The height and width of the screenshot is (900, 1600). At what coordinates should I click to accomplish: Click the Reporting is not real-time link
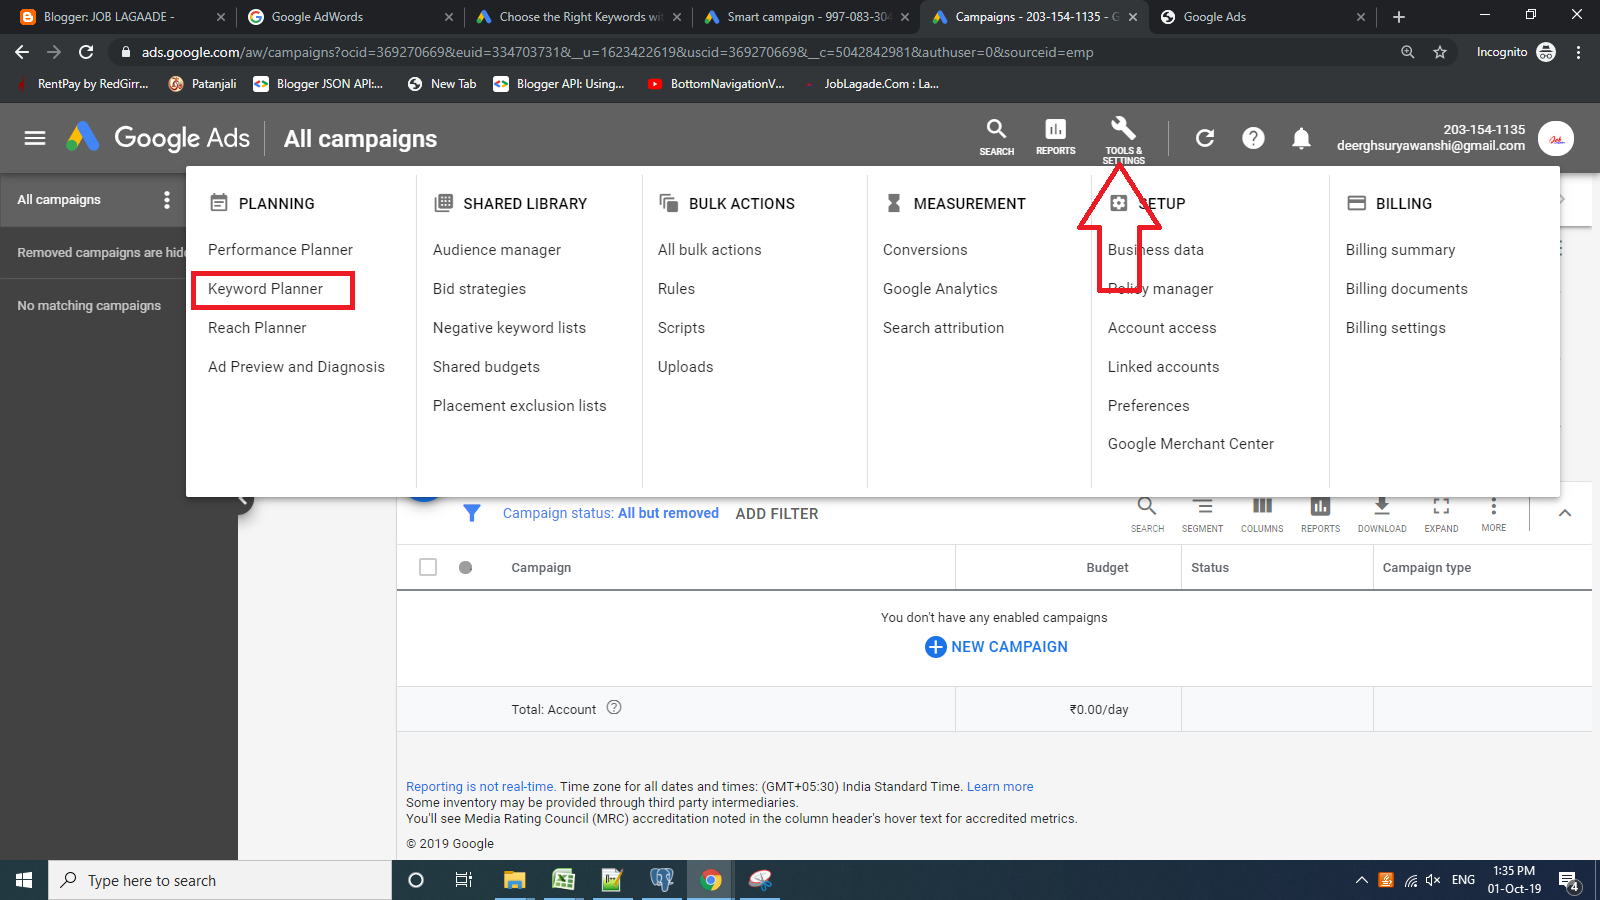(480, 787)
